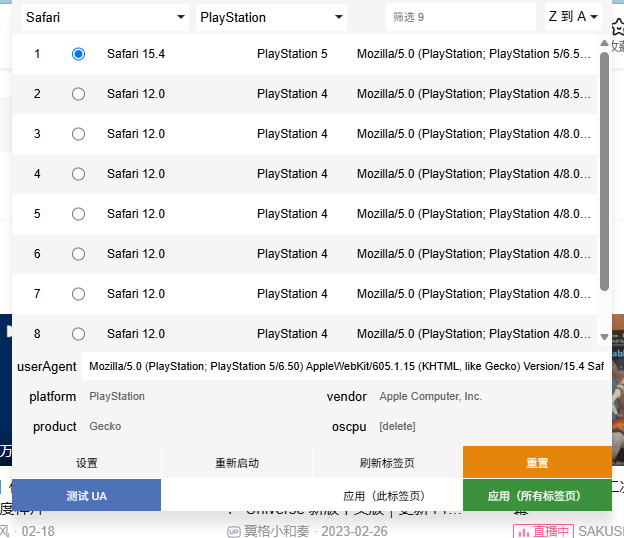624x538 pixels.
Task: Click 应用（此标签页）apply button
Action: click(x=385, y=496)
